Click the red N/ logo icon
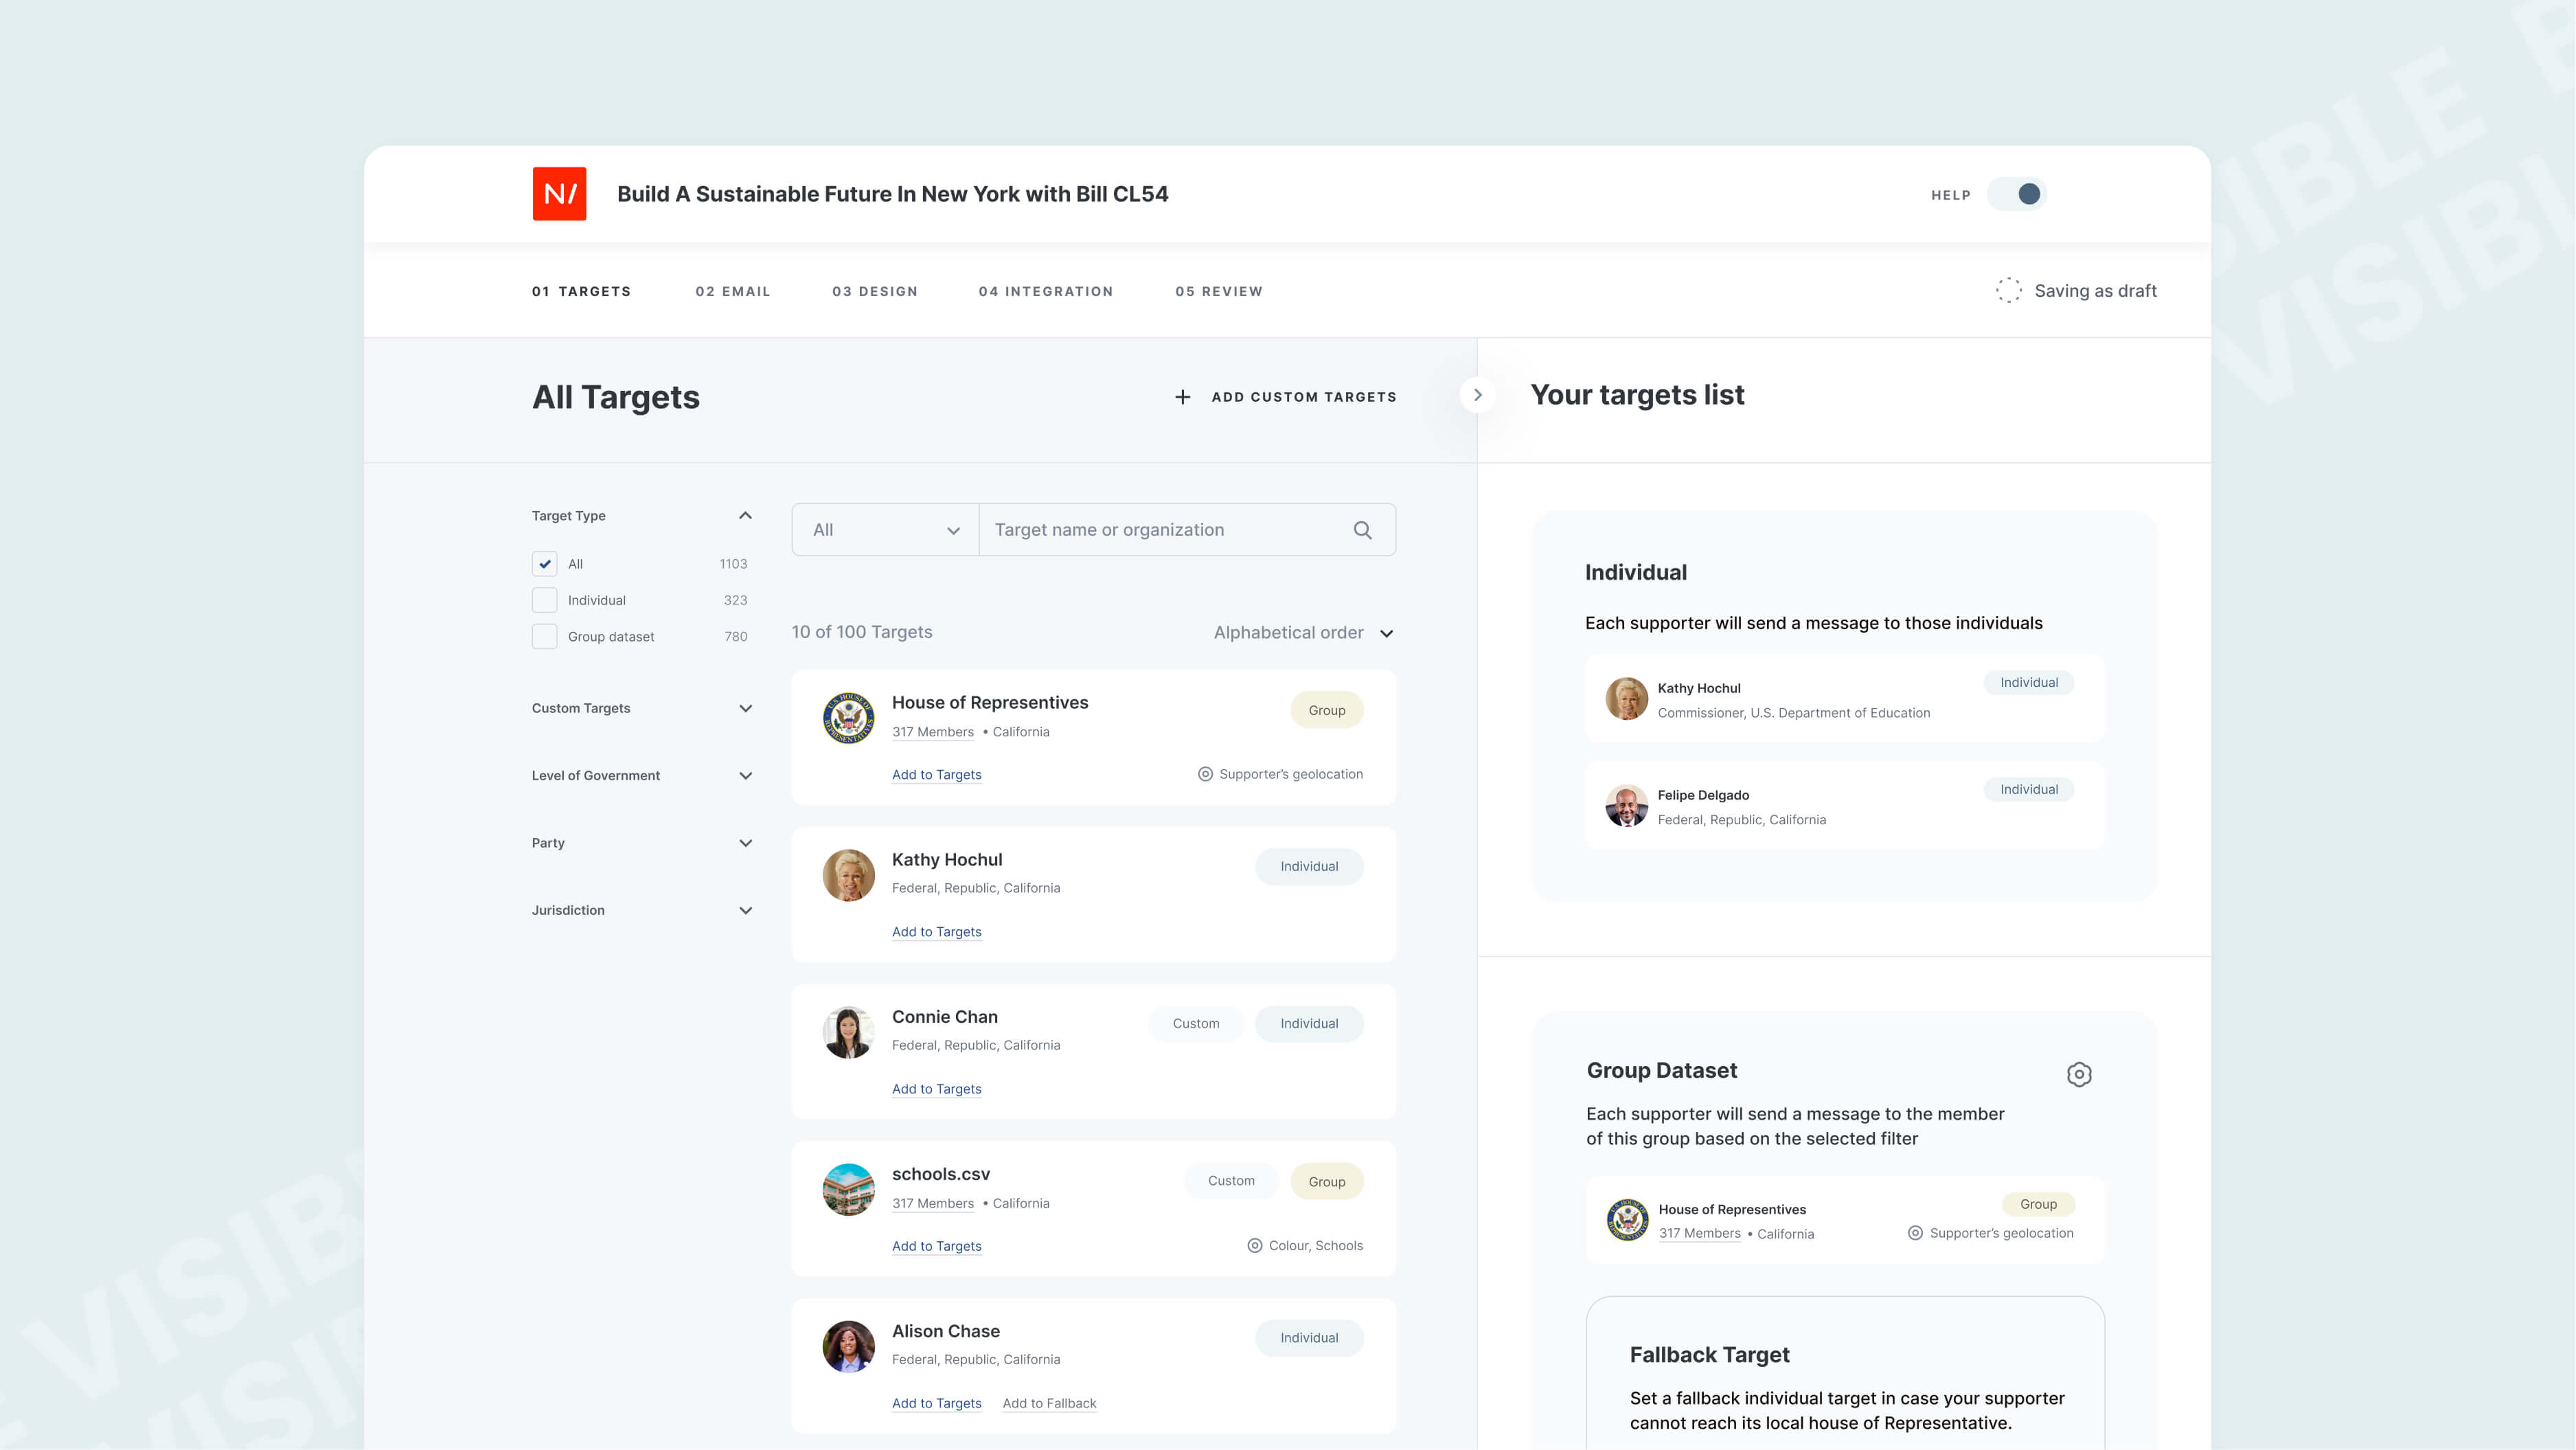Screen dimensions: 2576x1450 pyautogui.click(x=559, y=194)
